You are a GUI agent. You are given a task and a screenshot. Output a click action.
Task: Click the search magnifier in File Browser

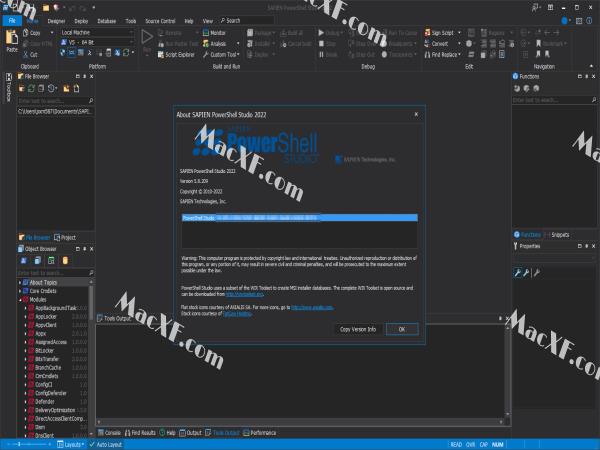pos(91,101)
